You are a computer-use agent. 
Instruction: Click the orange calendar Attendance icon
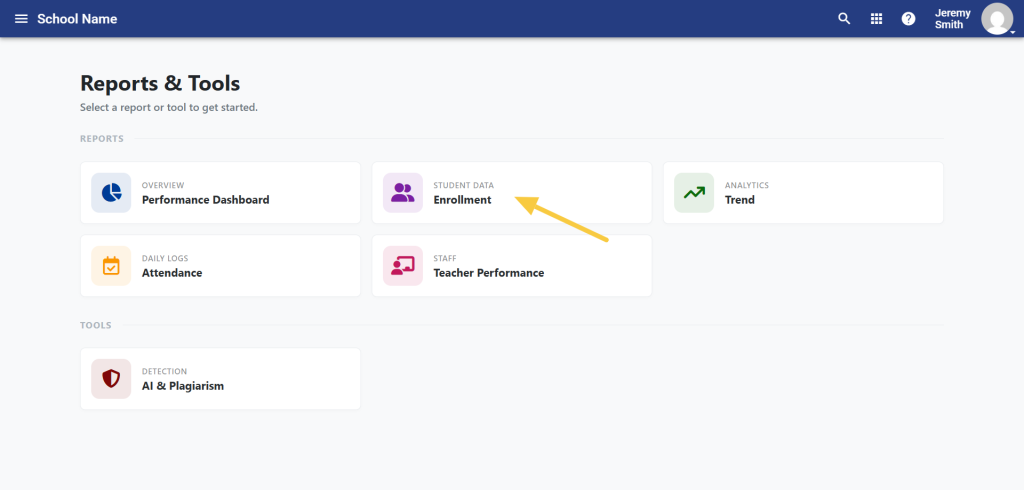pyautogui.click(x=111, y=266)
